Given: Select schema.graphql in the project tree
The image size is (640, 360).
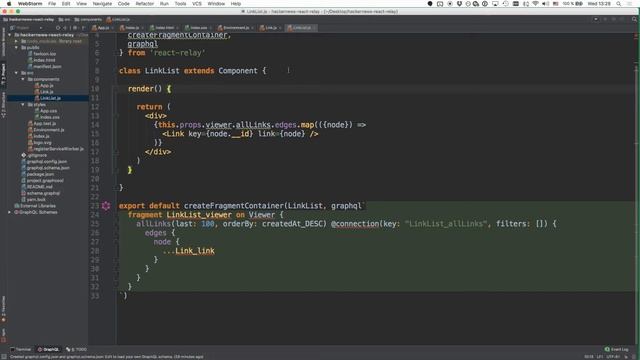Looking at the screenshot, I should coord(43,193).
